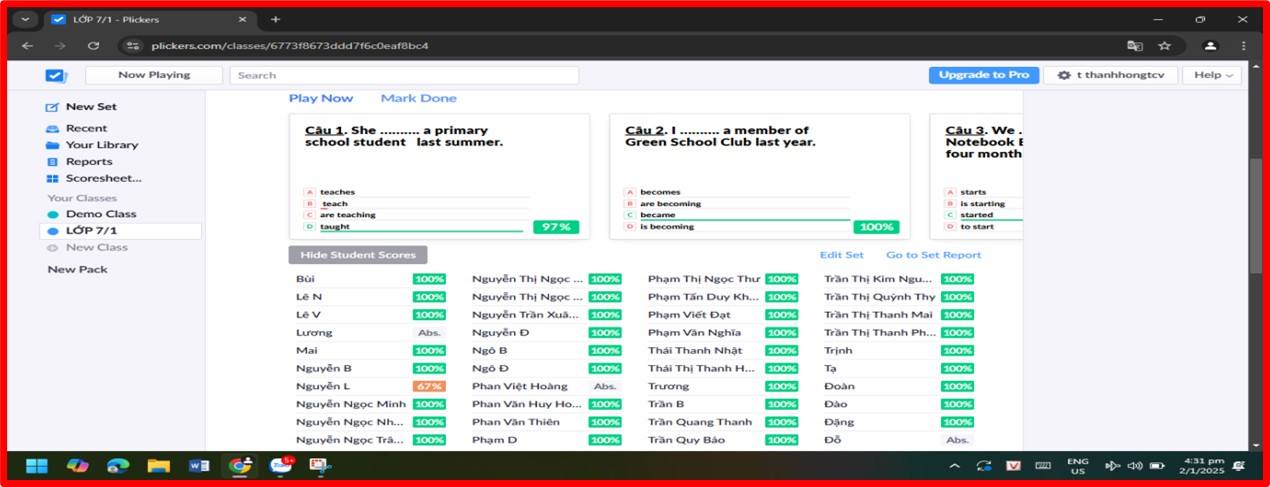The height and width of the screenshot is (487, 1270).
Task: Click the 100% result badge on Câu 2
Action: tap(876, 227)
